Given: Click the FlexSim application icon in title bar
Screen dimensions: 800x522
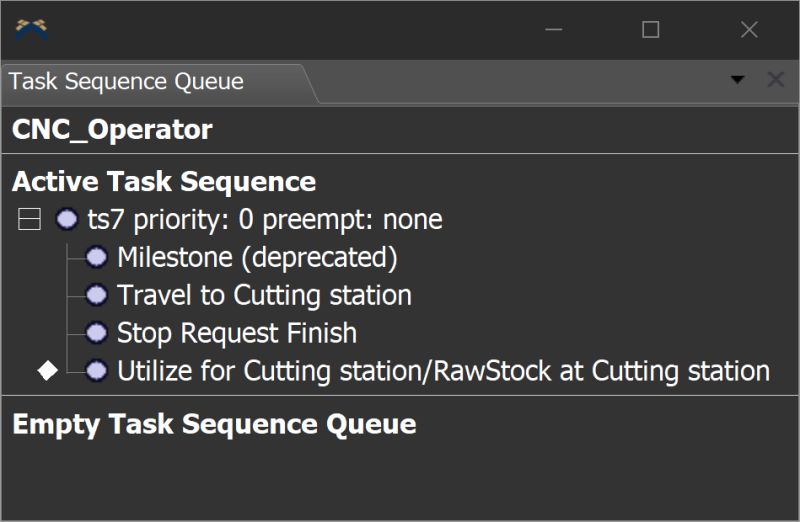Looking at the screenshot, I should coord(32,29).
